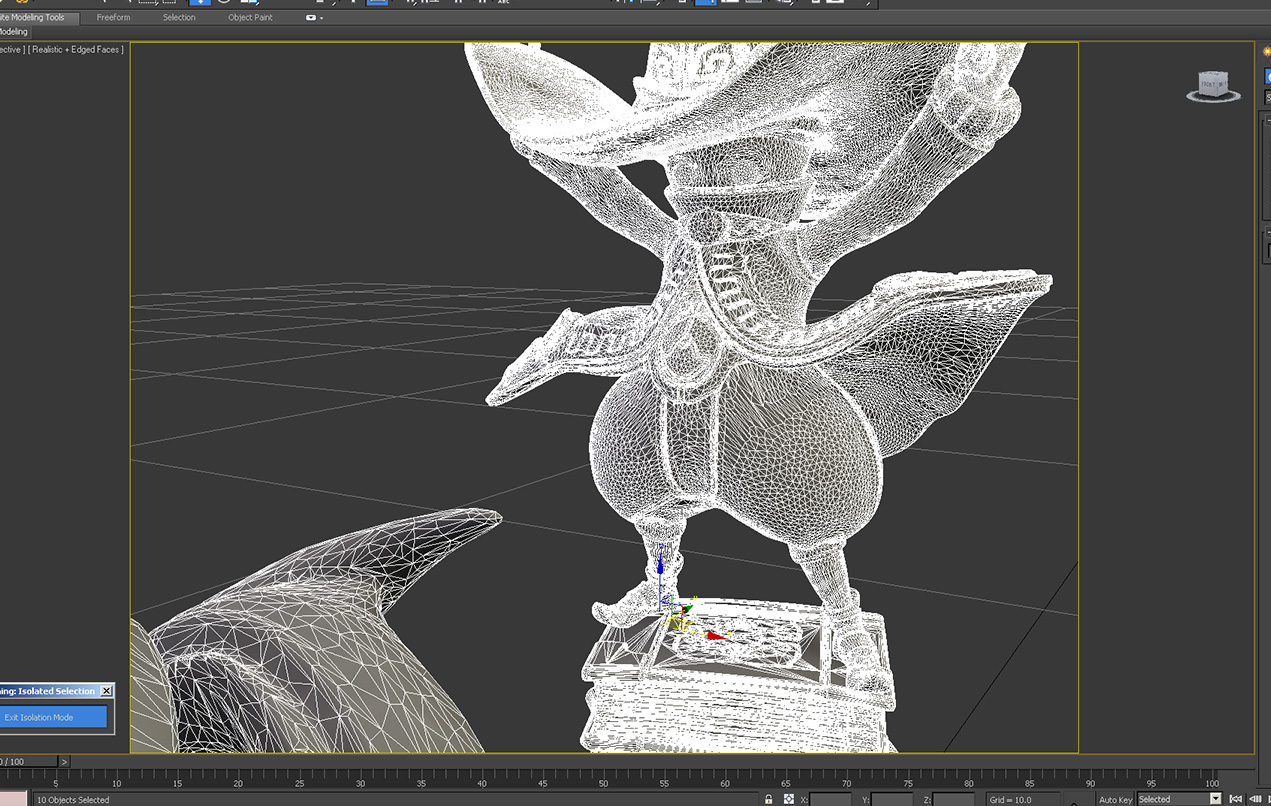Click the time slider next-frame arrow
1271x806 pixels.
point(64,762)
